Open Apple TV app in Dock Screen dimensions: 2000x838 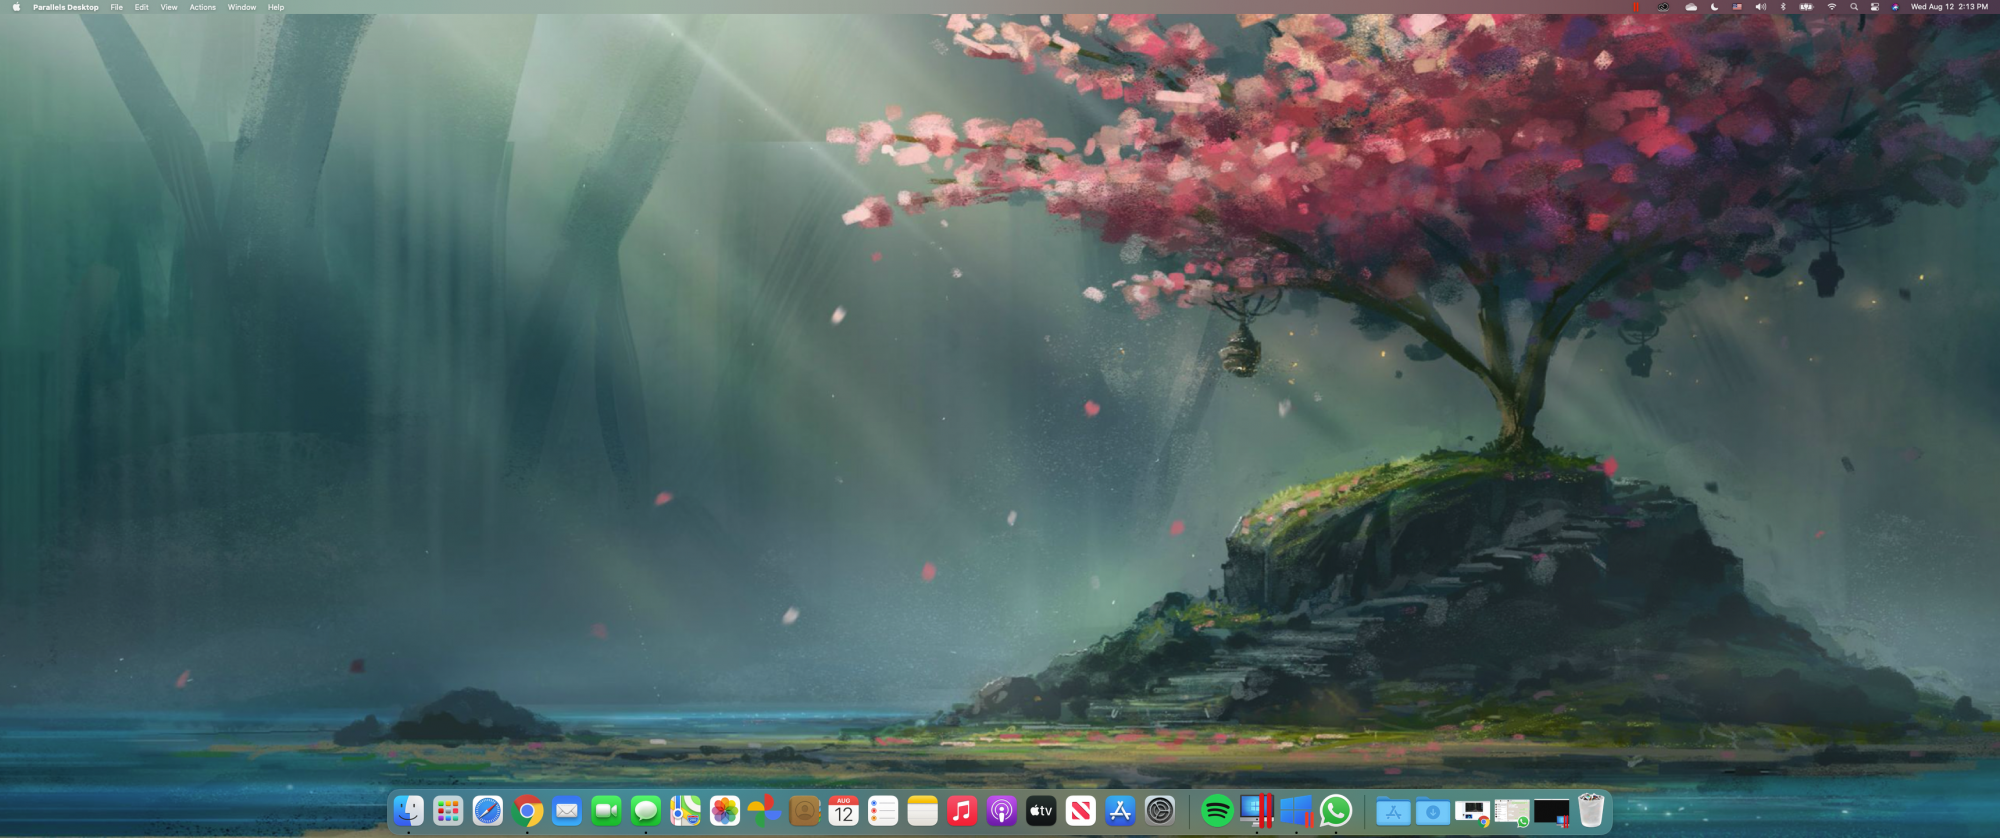[x=1041, y=811]
